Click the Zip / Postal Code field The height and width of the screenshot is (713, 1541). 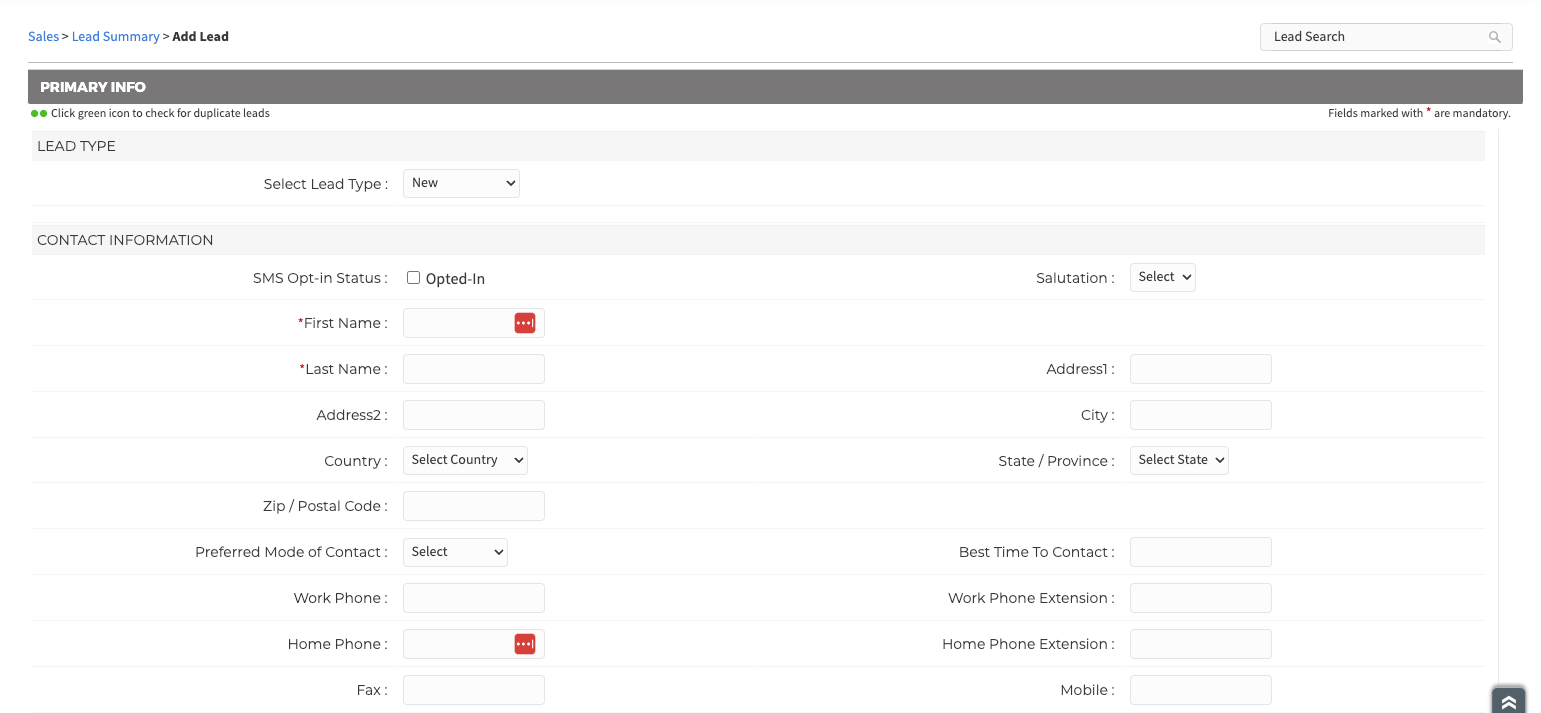[x=473, y=506]
